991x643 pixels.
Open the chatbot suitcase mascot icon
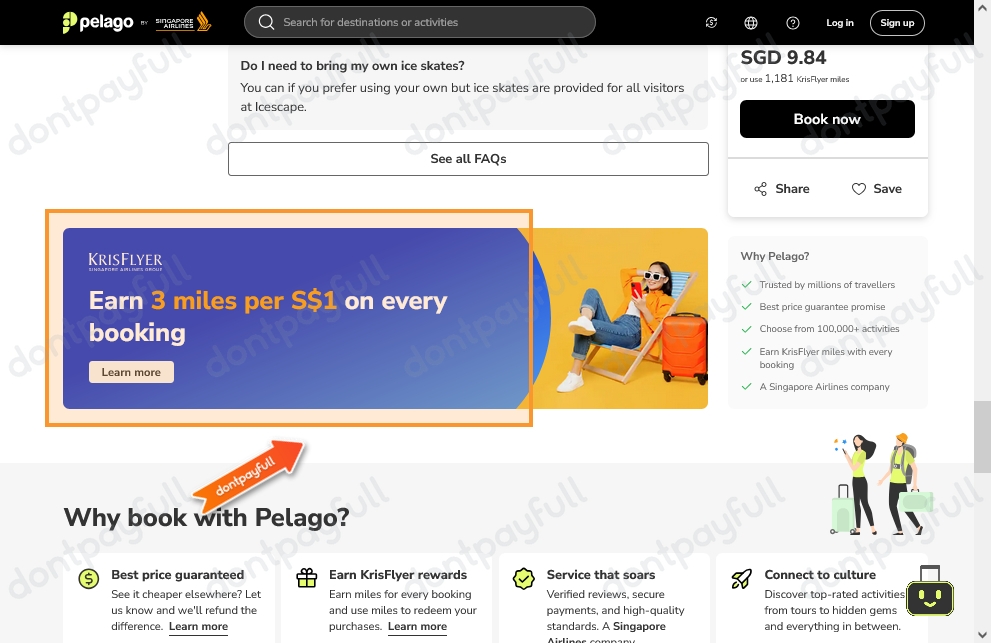[x=930, y=591]
